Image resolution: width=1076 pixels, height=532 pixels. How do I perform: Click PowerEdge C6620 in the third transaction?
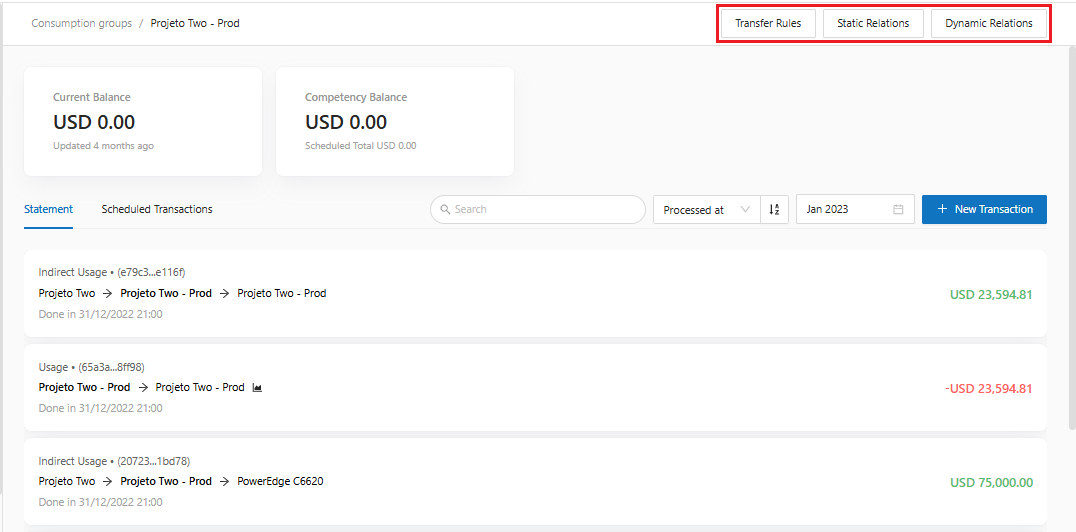point(280,481)
